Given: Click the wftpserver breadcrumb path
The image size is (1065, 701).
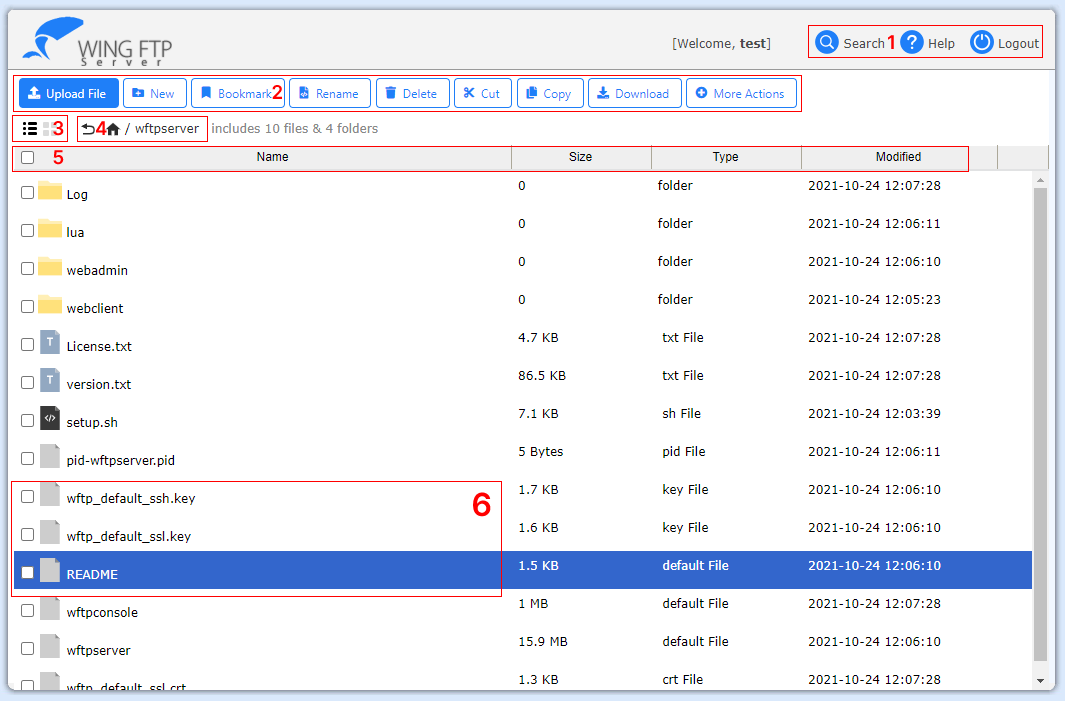Looking at the screenshot, I should [x=167, y=128].
